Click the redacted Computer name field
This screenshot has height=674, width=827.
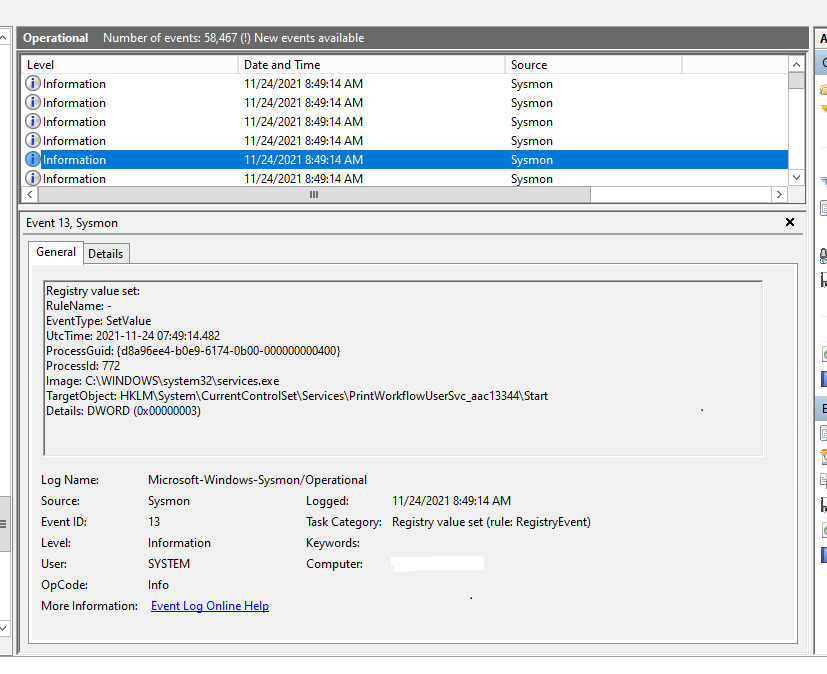coord(437,563)
